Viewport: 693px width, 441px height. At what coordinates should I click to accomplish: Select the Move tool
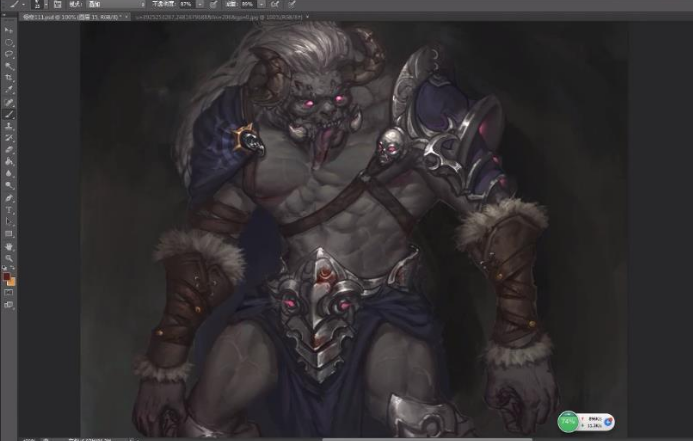(x=8, y=30)
